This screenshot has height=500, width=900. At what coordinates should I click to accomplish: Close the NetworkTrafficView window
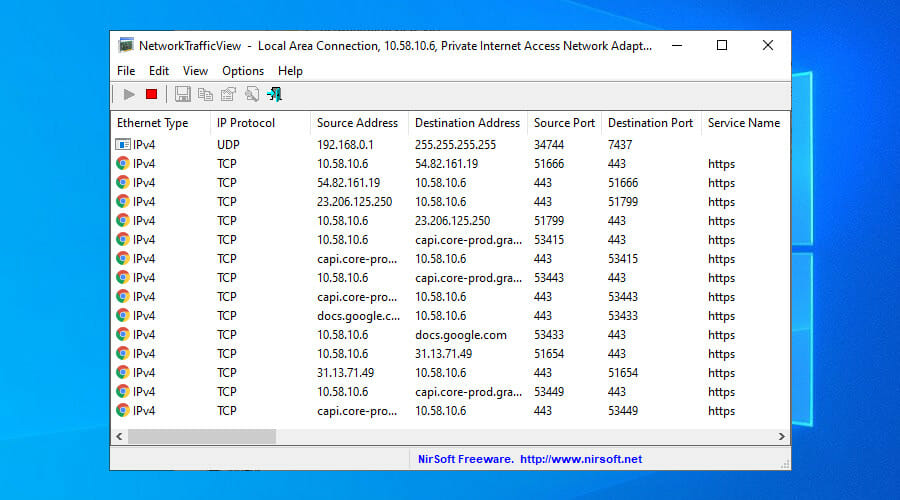pos(767,45)
